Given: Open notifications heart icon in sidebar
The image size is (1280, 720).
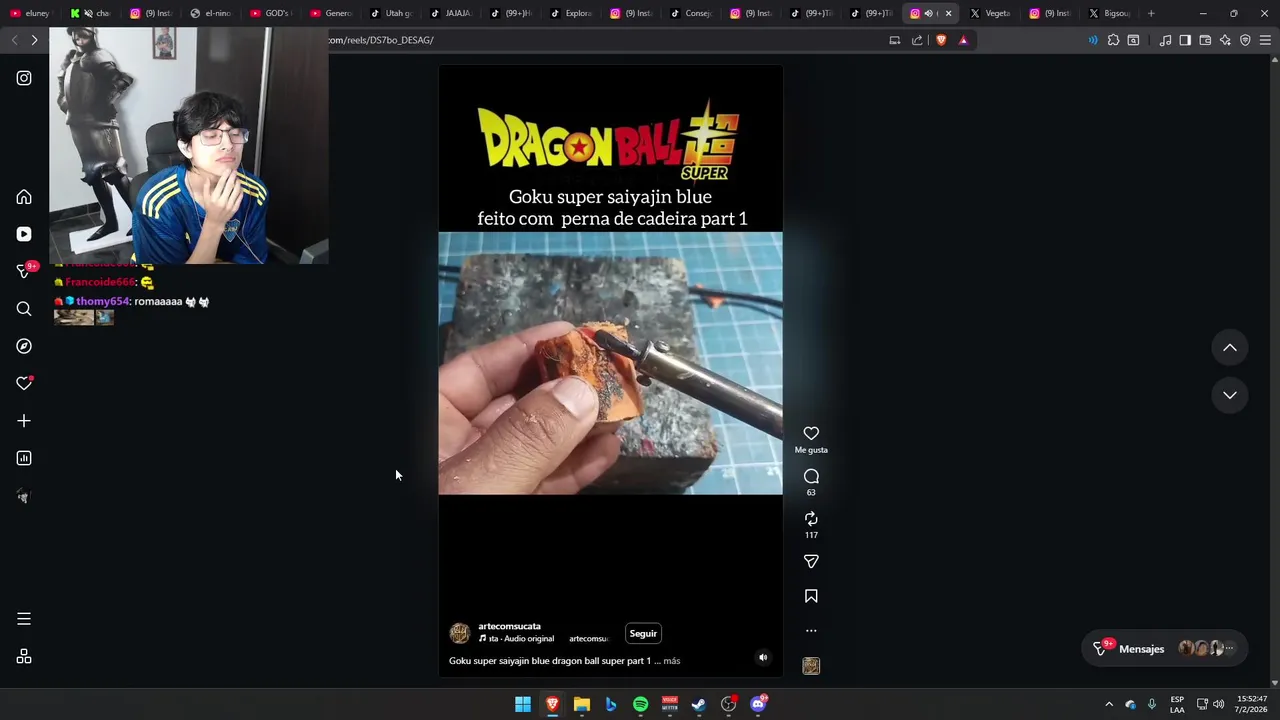Looking at the screenshot, I should [24, 383].
